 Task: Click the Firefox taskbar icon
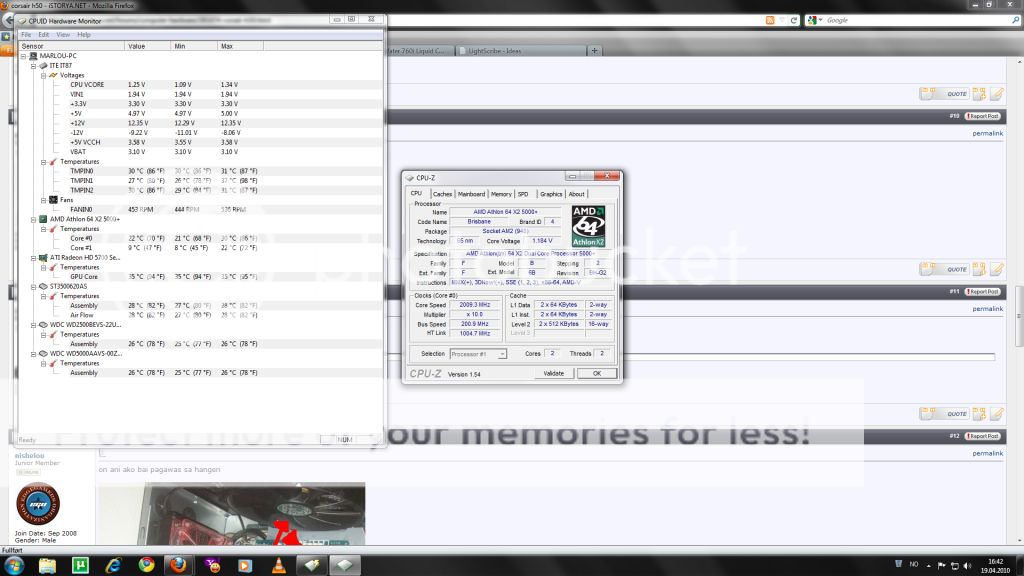(x=179, y=565)
